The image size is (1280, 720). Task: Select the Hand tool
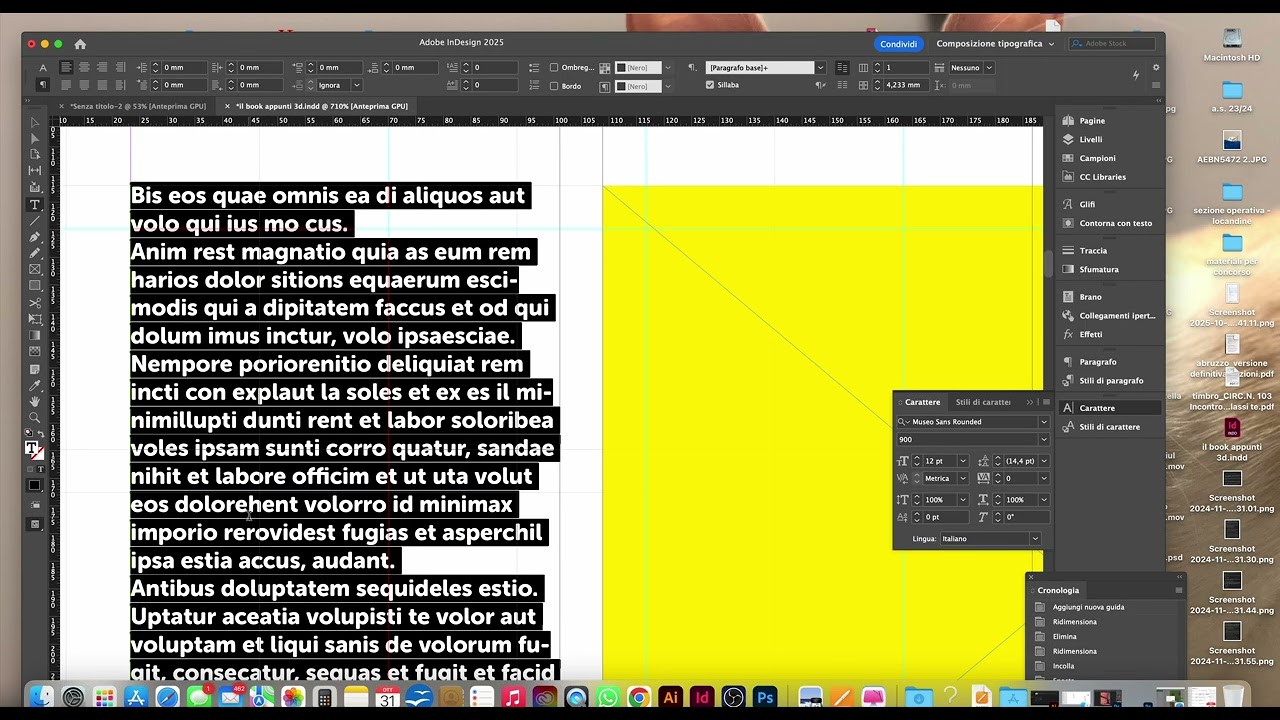[35, 401]
